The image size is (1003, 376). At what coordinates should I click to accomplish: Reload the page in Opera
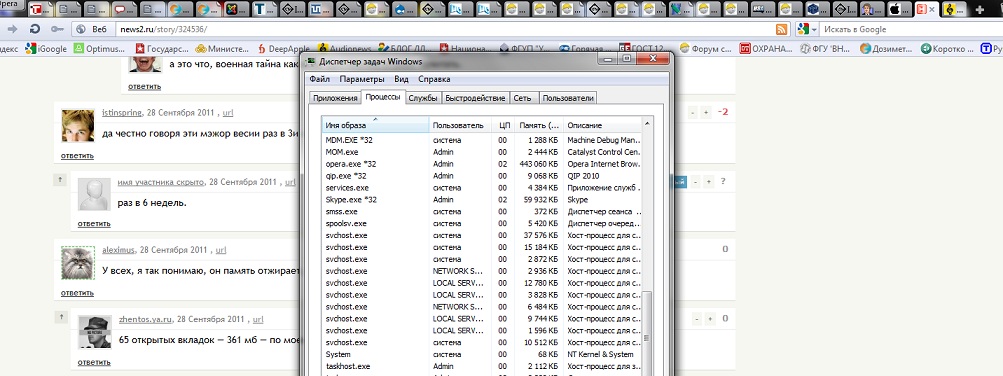[35, 29]
